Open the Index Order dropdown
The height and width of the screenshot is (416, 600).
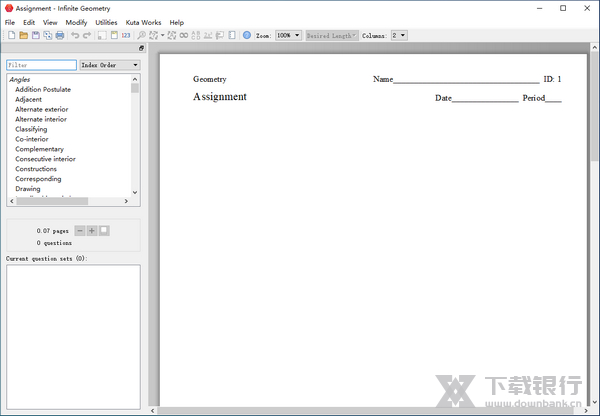[109, 65]
